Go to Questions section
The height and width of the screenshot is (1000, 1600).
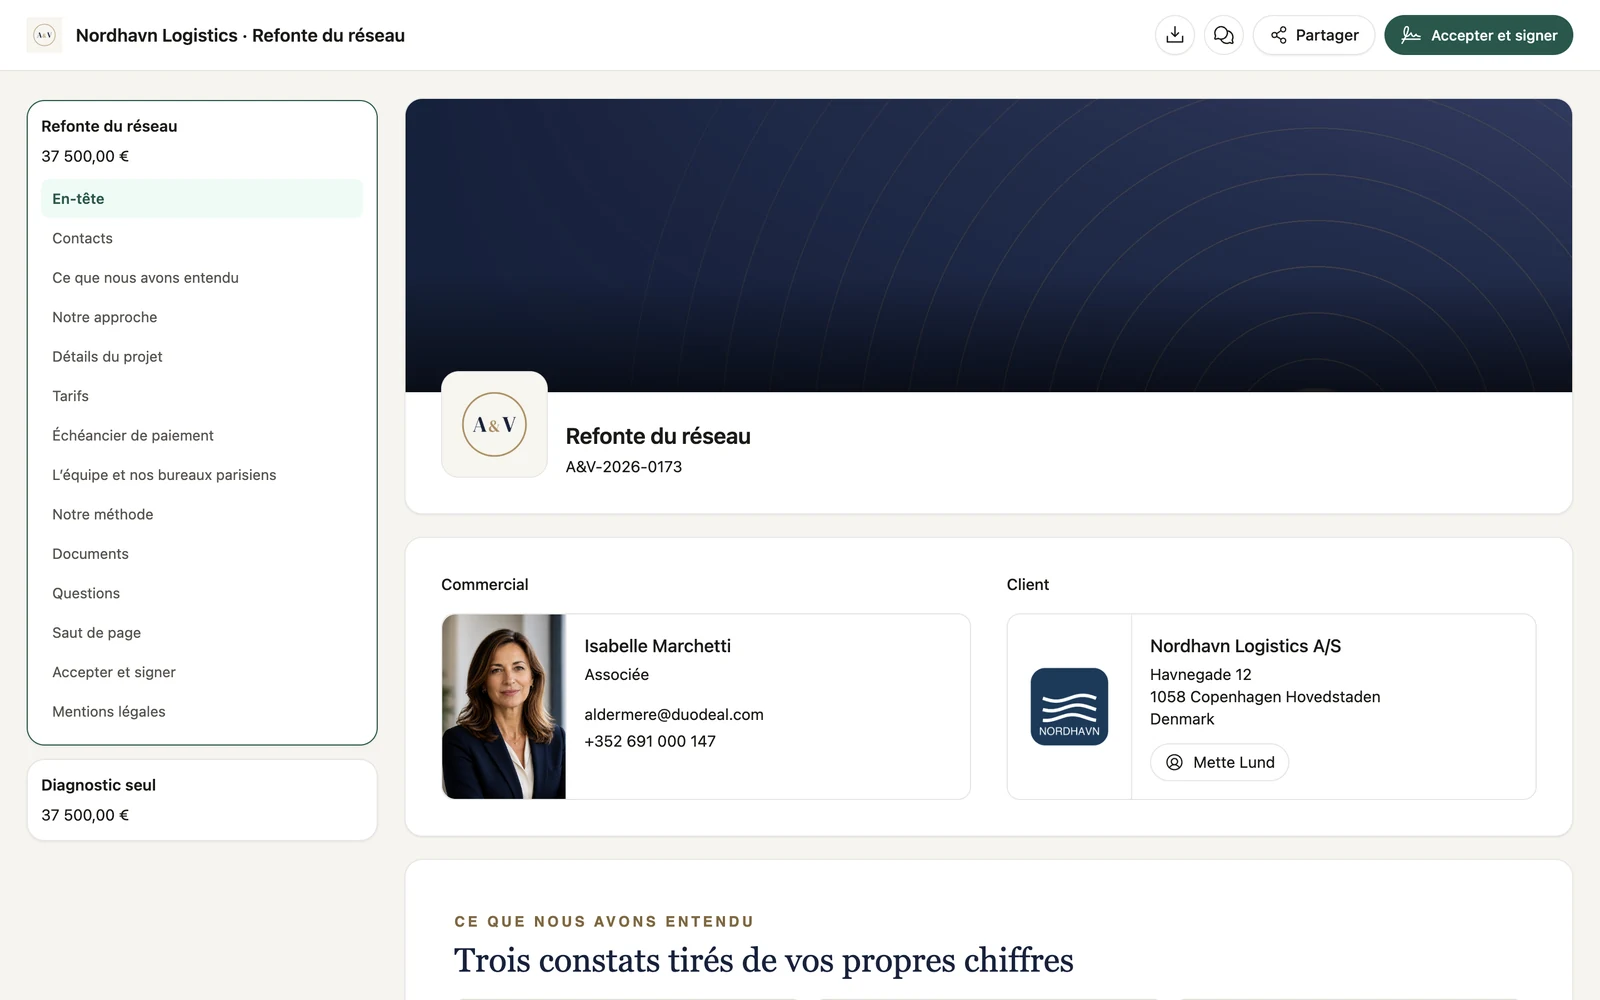(202, 594)
